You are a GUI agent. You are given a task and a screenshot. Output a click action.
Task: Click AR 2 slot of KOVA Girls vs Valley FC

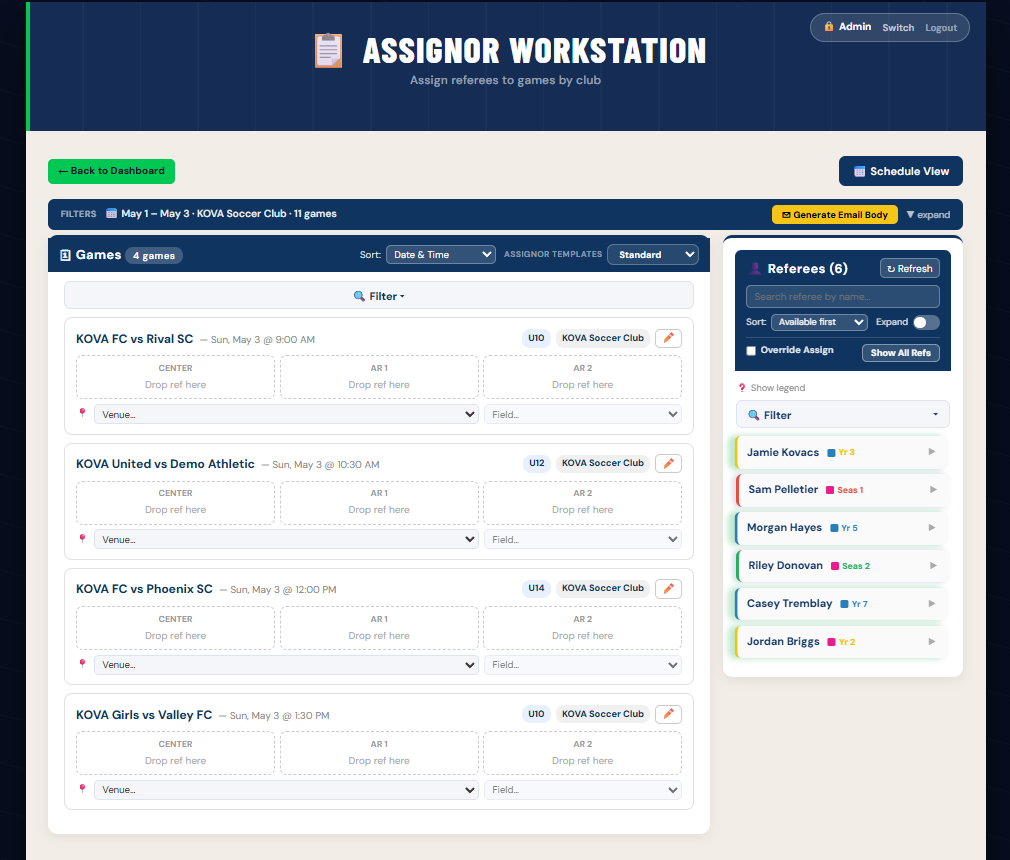point(582,752)
